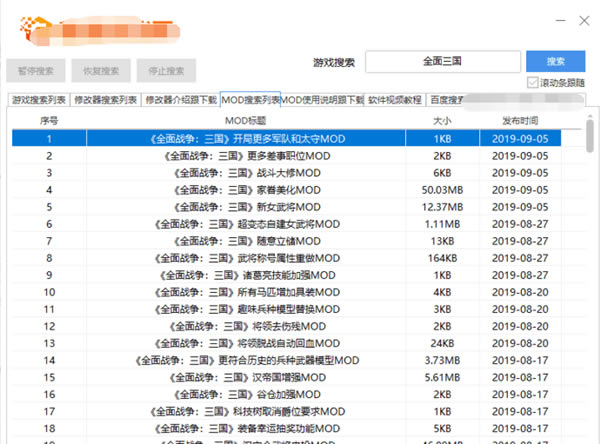Image resolution: width=600 pixels, height=444 pixels.
Task: Click the 5.61MB size cell
Action: tap(442, 377)
